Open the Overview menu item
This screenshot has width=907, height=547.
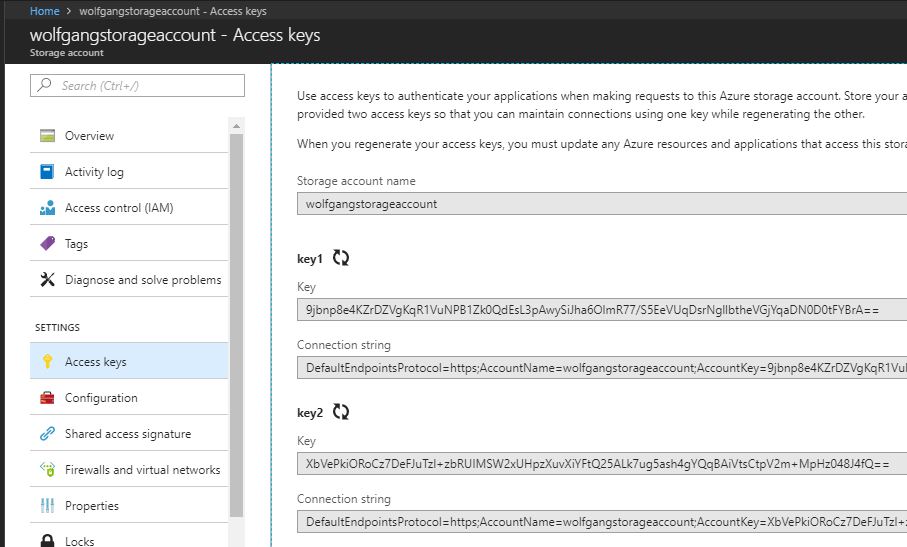point(129,136)
